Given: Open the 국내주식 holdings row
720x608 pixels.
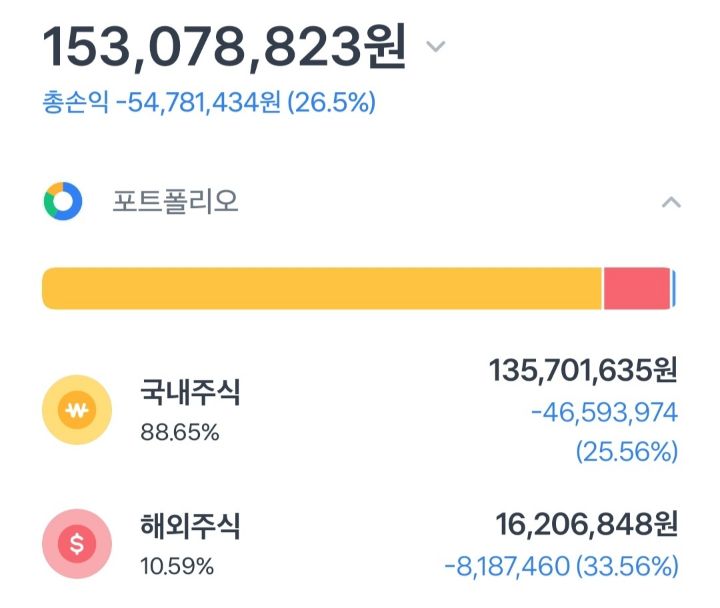Looking at the screenshot, I should [360, 410].
